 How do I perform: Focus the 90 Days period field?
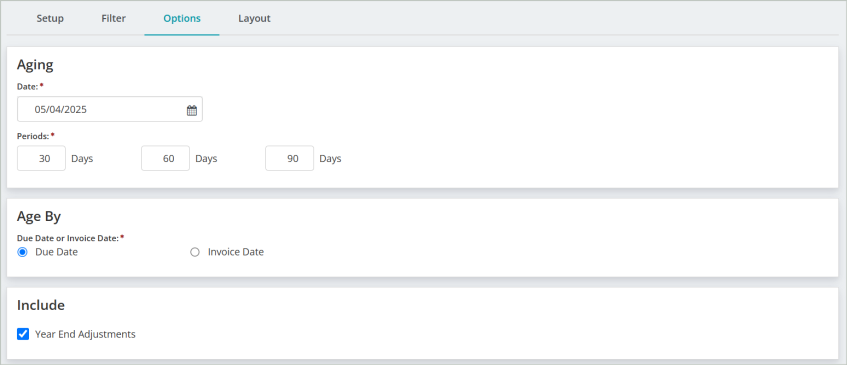(x=290, y=158)
